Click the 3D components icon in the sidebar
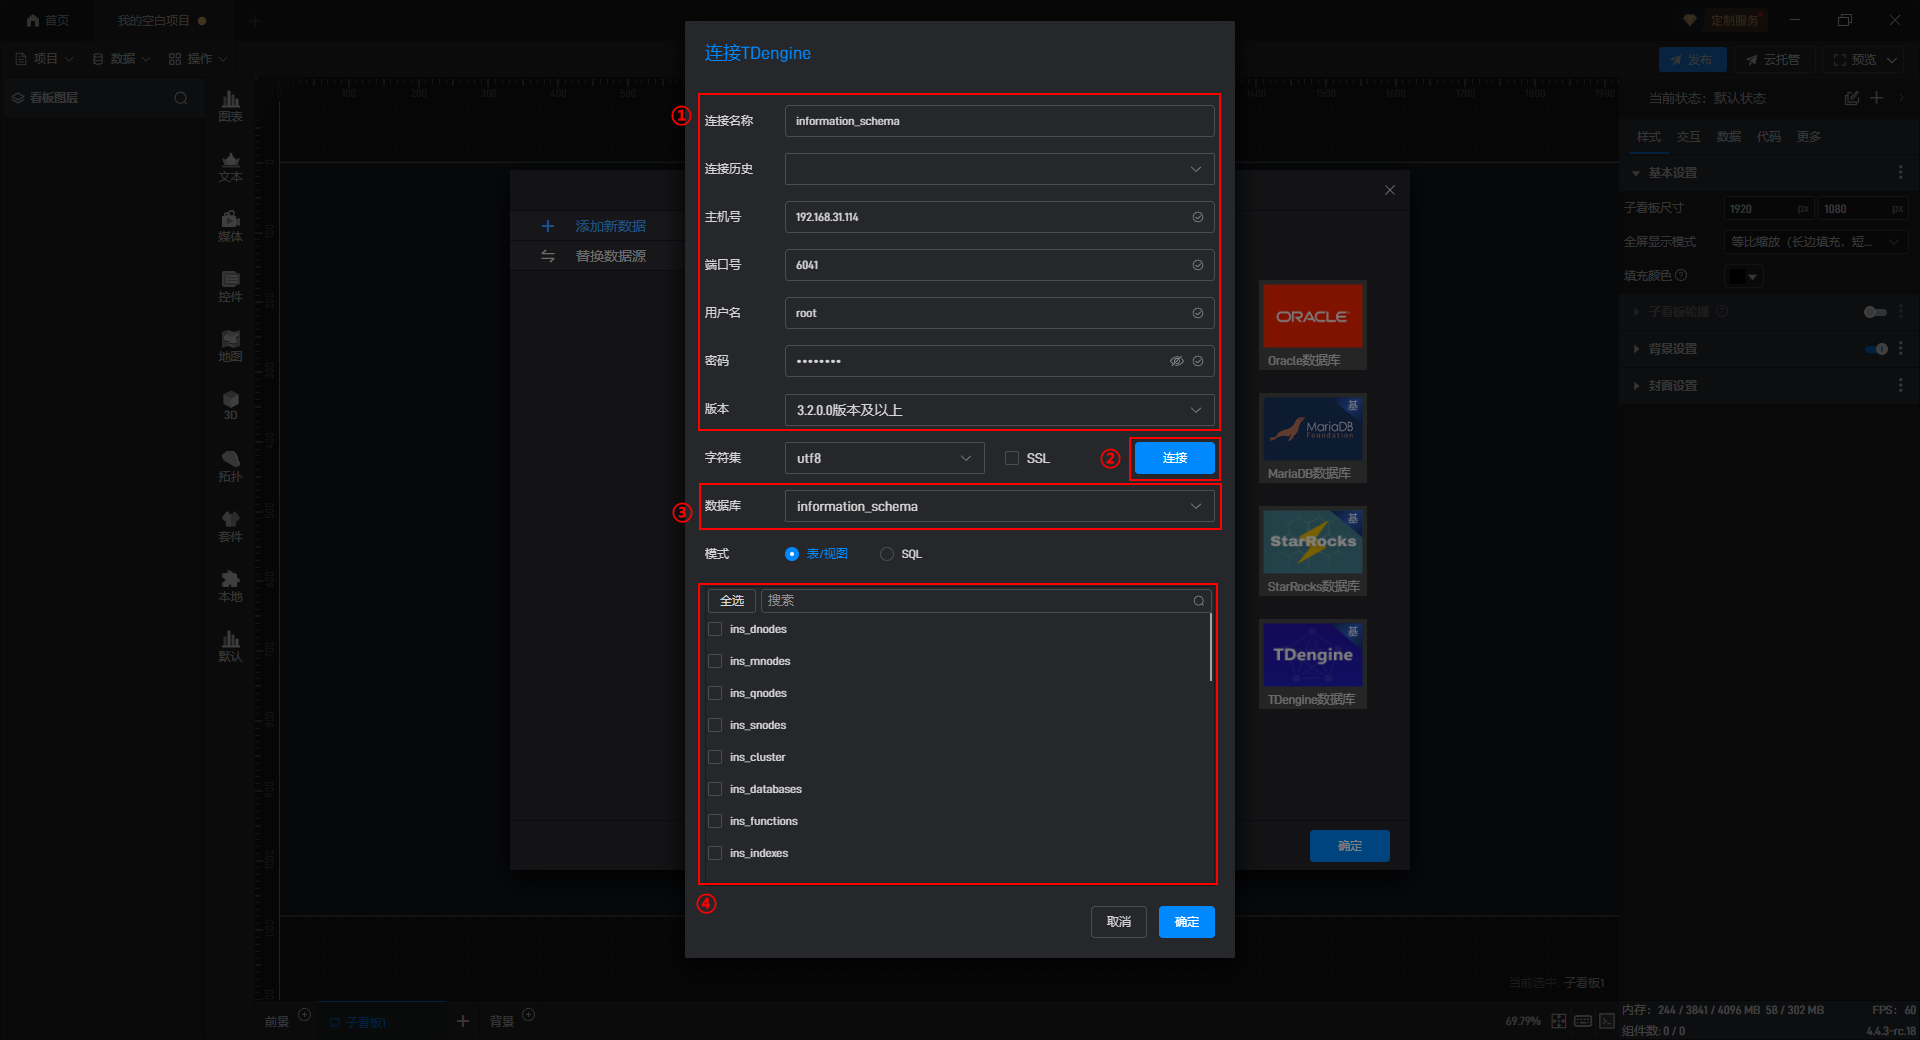1920x1040 pixels. [230, 406]
